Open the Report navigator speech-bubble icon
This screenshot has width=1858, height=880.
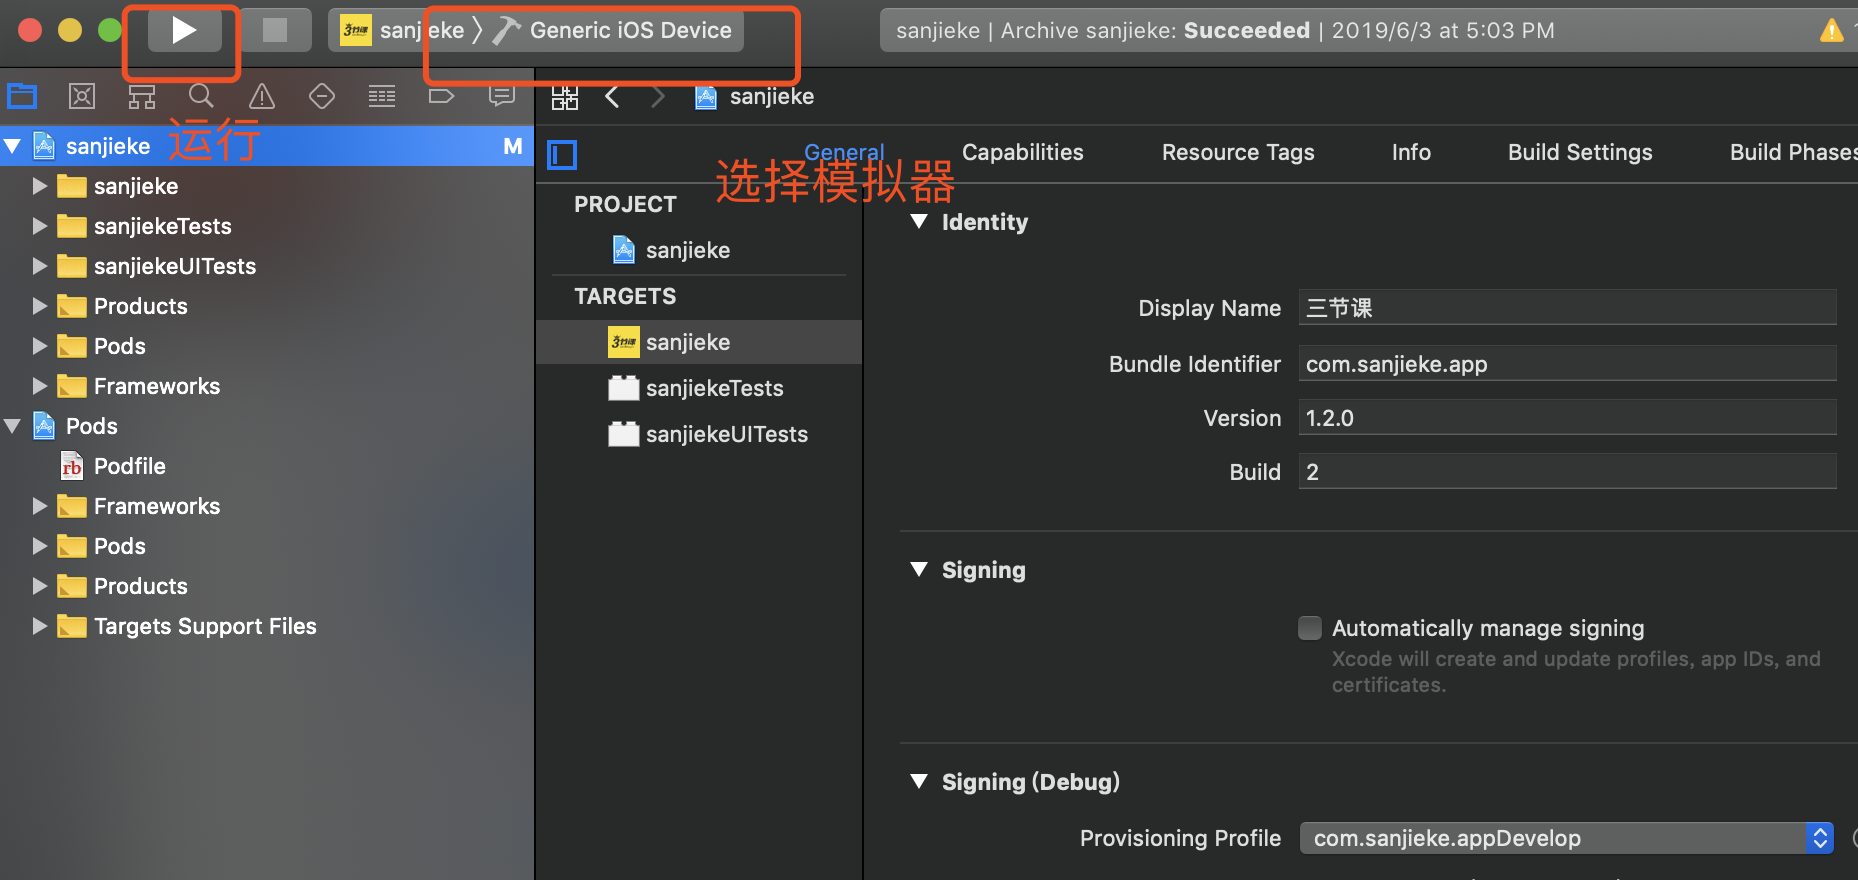point(501,96)
